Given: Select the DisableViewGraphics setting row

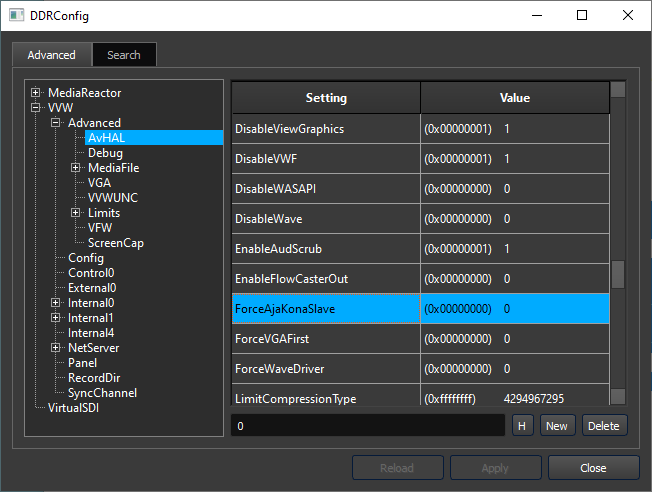Looking at the screenshot, I should point(420,129).
